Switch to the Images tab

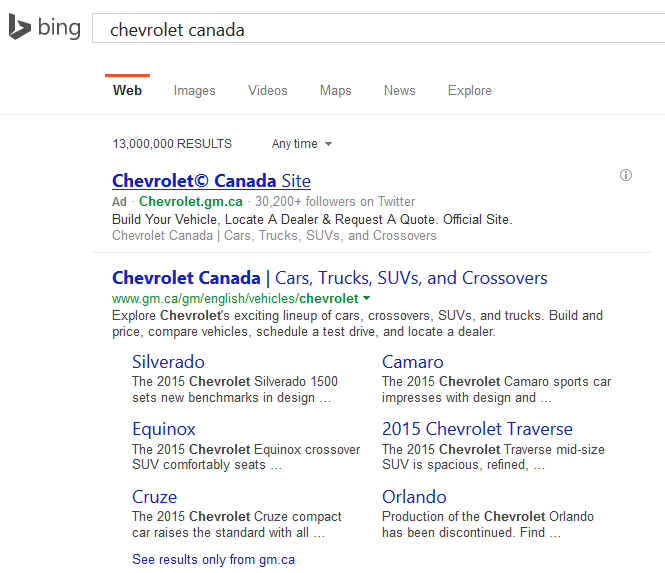[194, 91]
